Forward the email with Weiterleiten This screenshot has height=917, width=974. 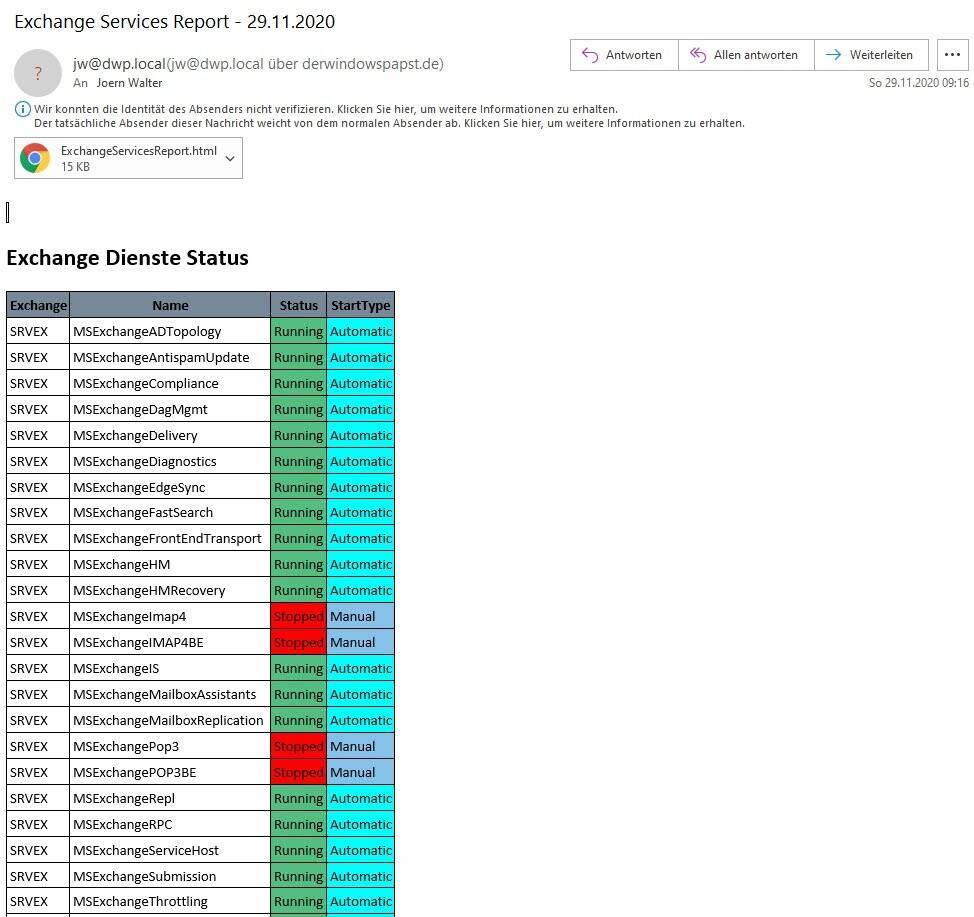(x=870, y=55)
